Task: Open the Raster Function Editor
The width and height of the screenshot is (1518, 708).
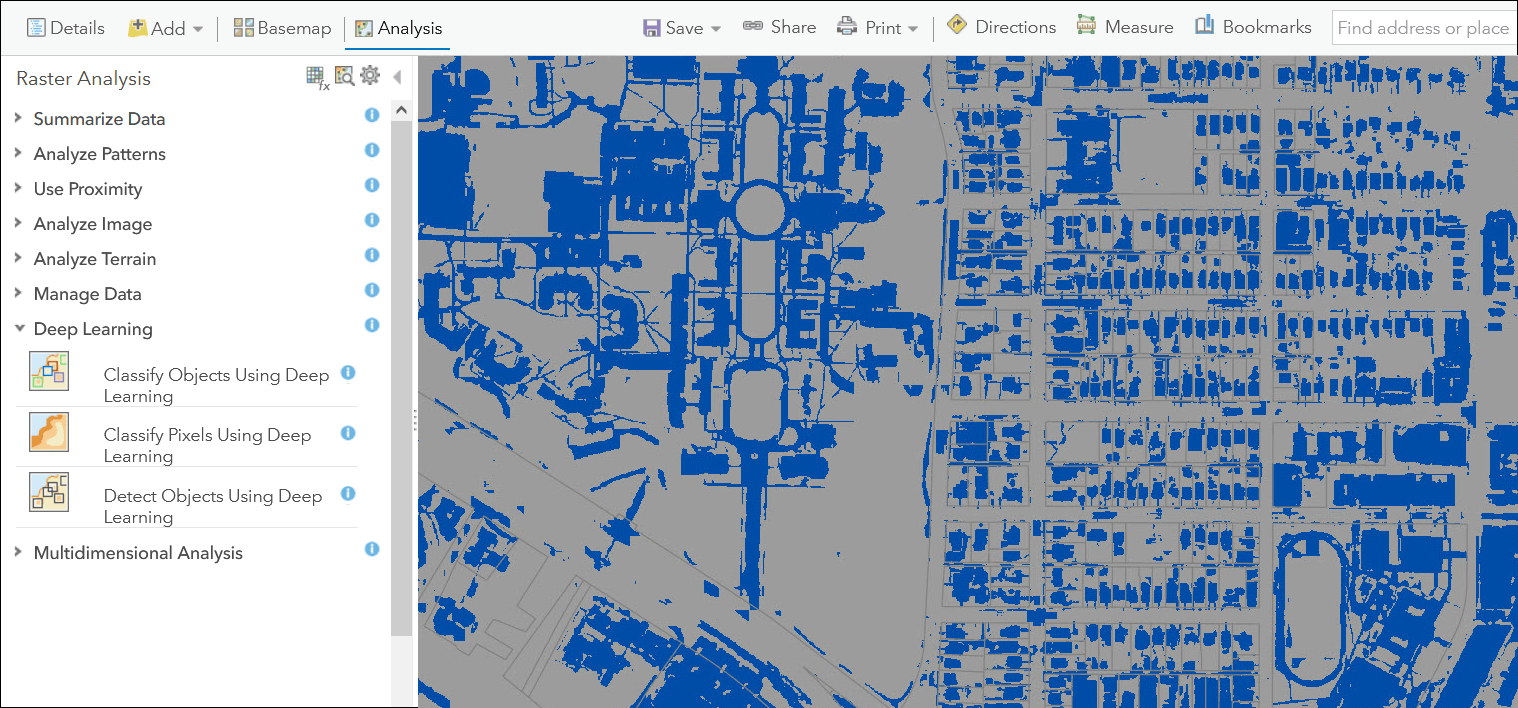Action: click(x=317, y=75)
